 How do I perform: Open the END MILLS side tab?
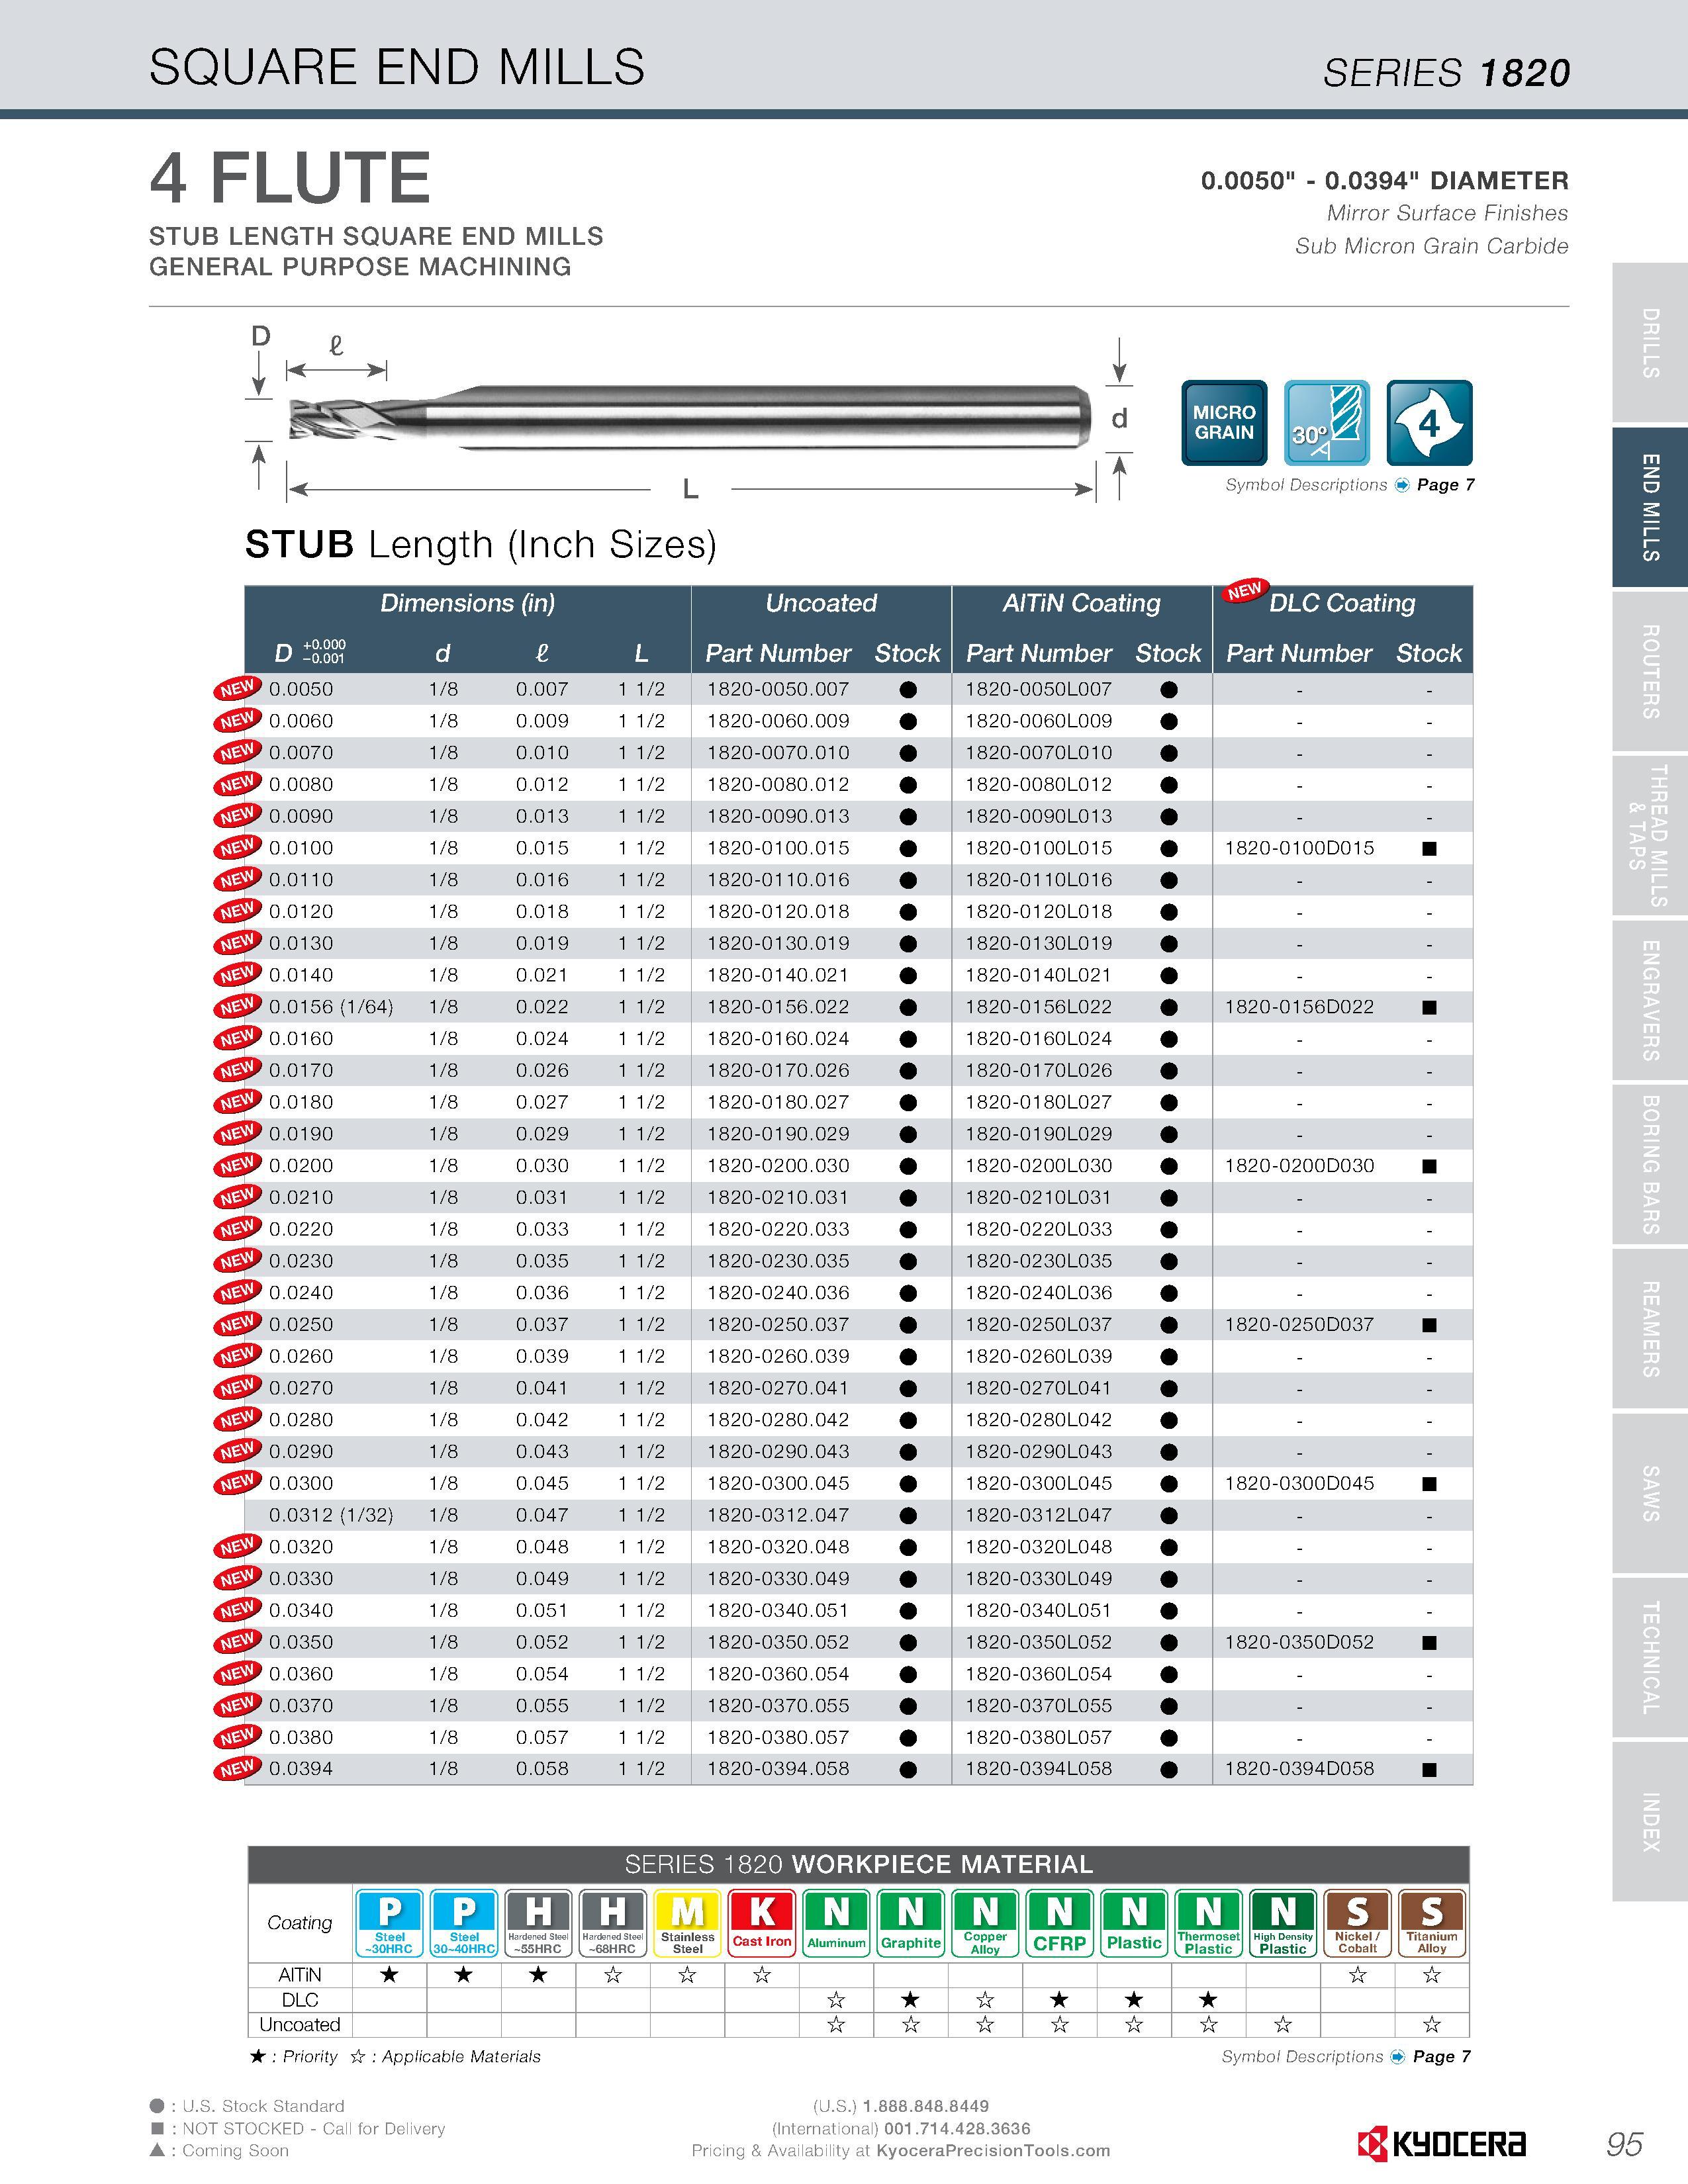[x=1650, y=507]
